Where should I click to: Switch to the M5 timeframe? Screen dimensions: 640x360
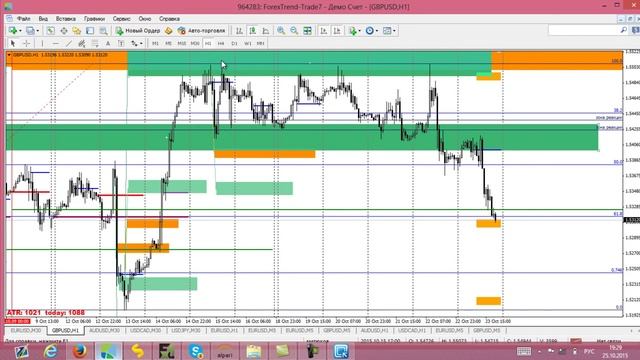(x=168, y=43)
